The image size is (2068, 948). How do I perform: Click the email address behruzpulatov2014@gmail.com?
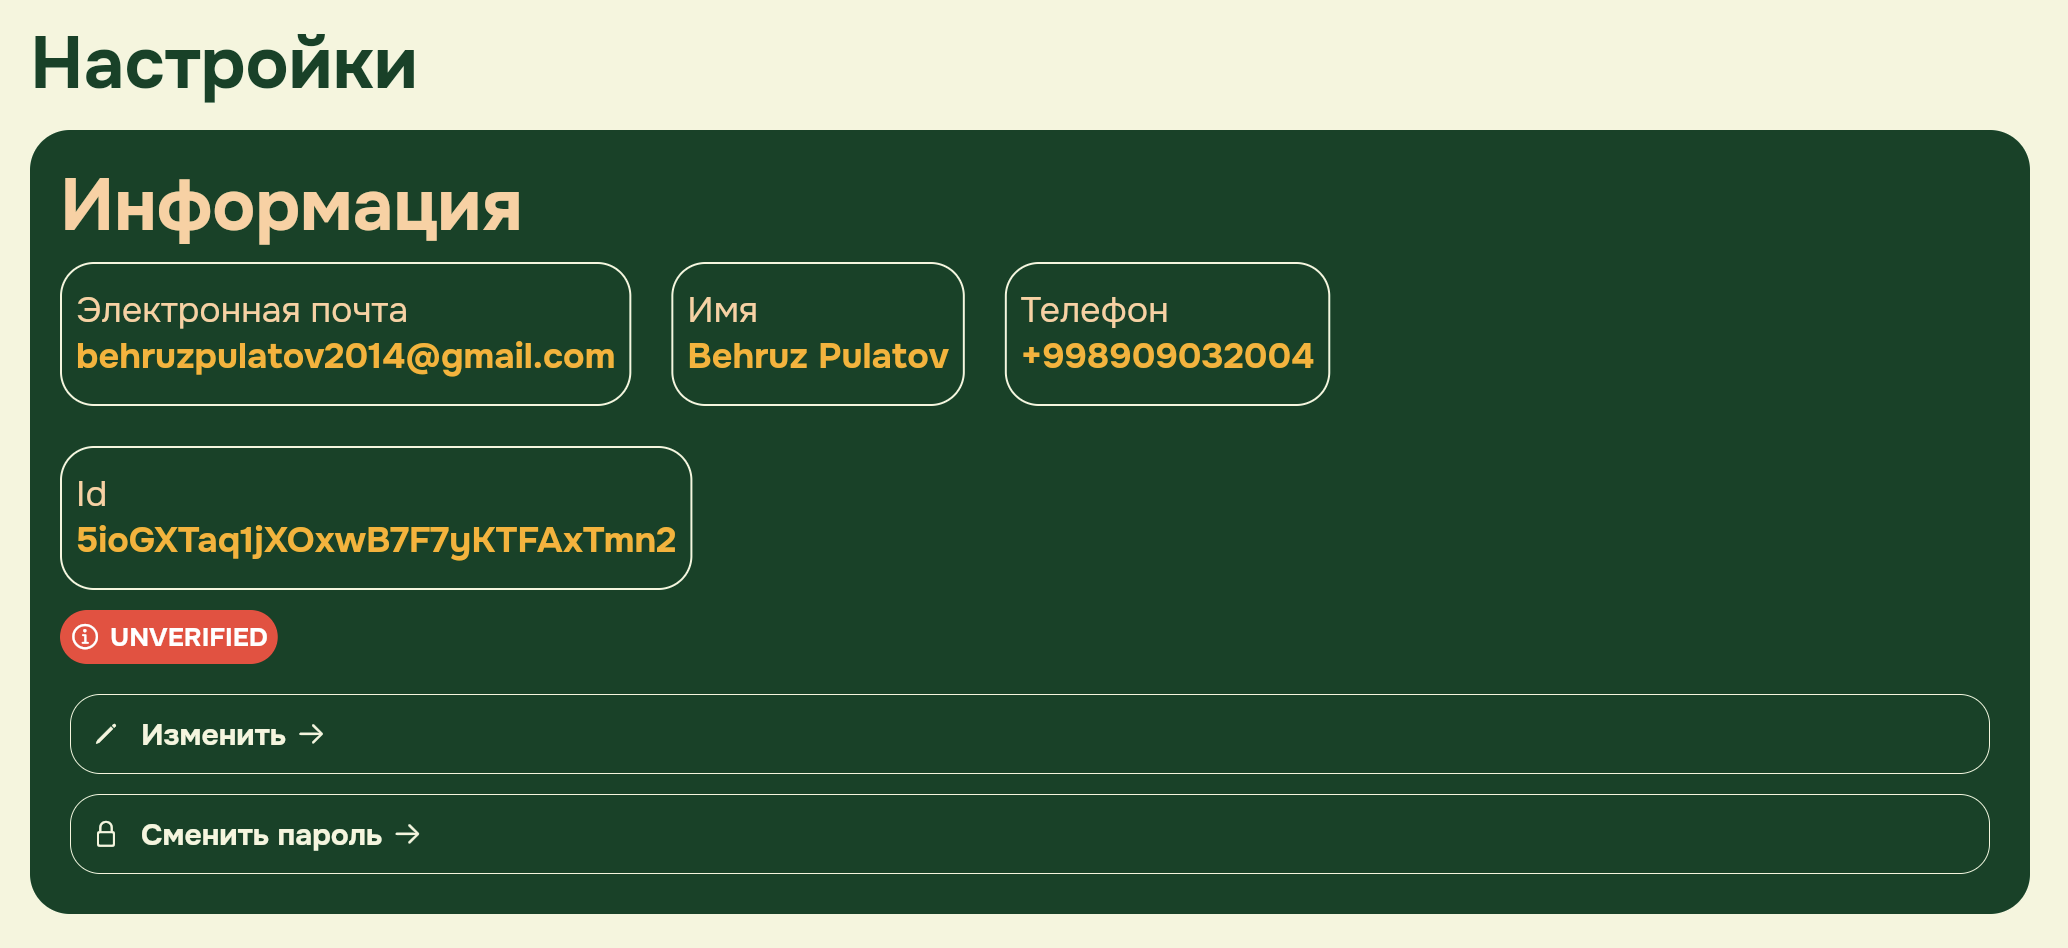click(x=346, y=357)
